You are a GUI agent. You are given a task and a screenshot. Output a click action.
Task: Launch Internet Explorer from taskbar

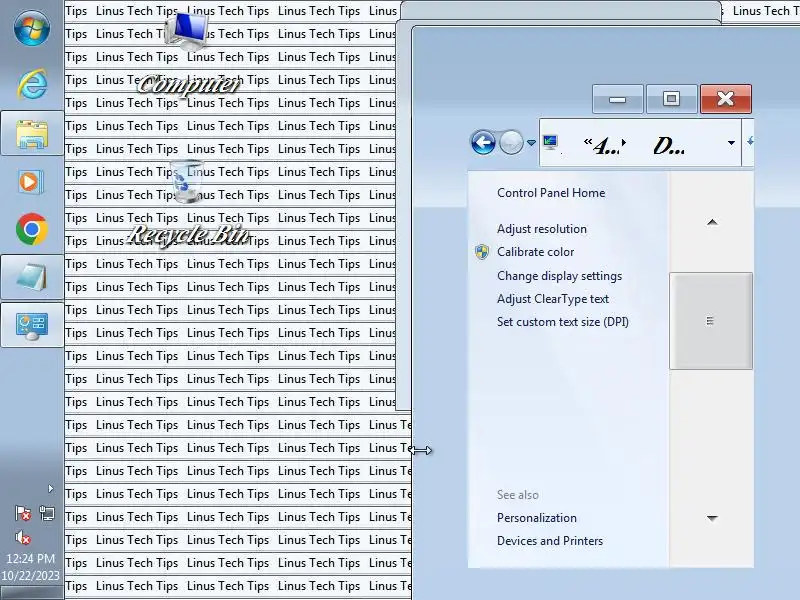tap(32, 84)
